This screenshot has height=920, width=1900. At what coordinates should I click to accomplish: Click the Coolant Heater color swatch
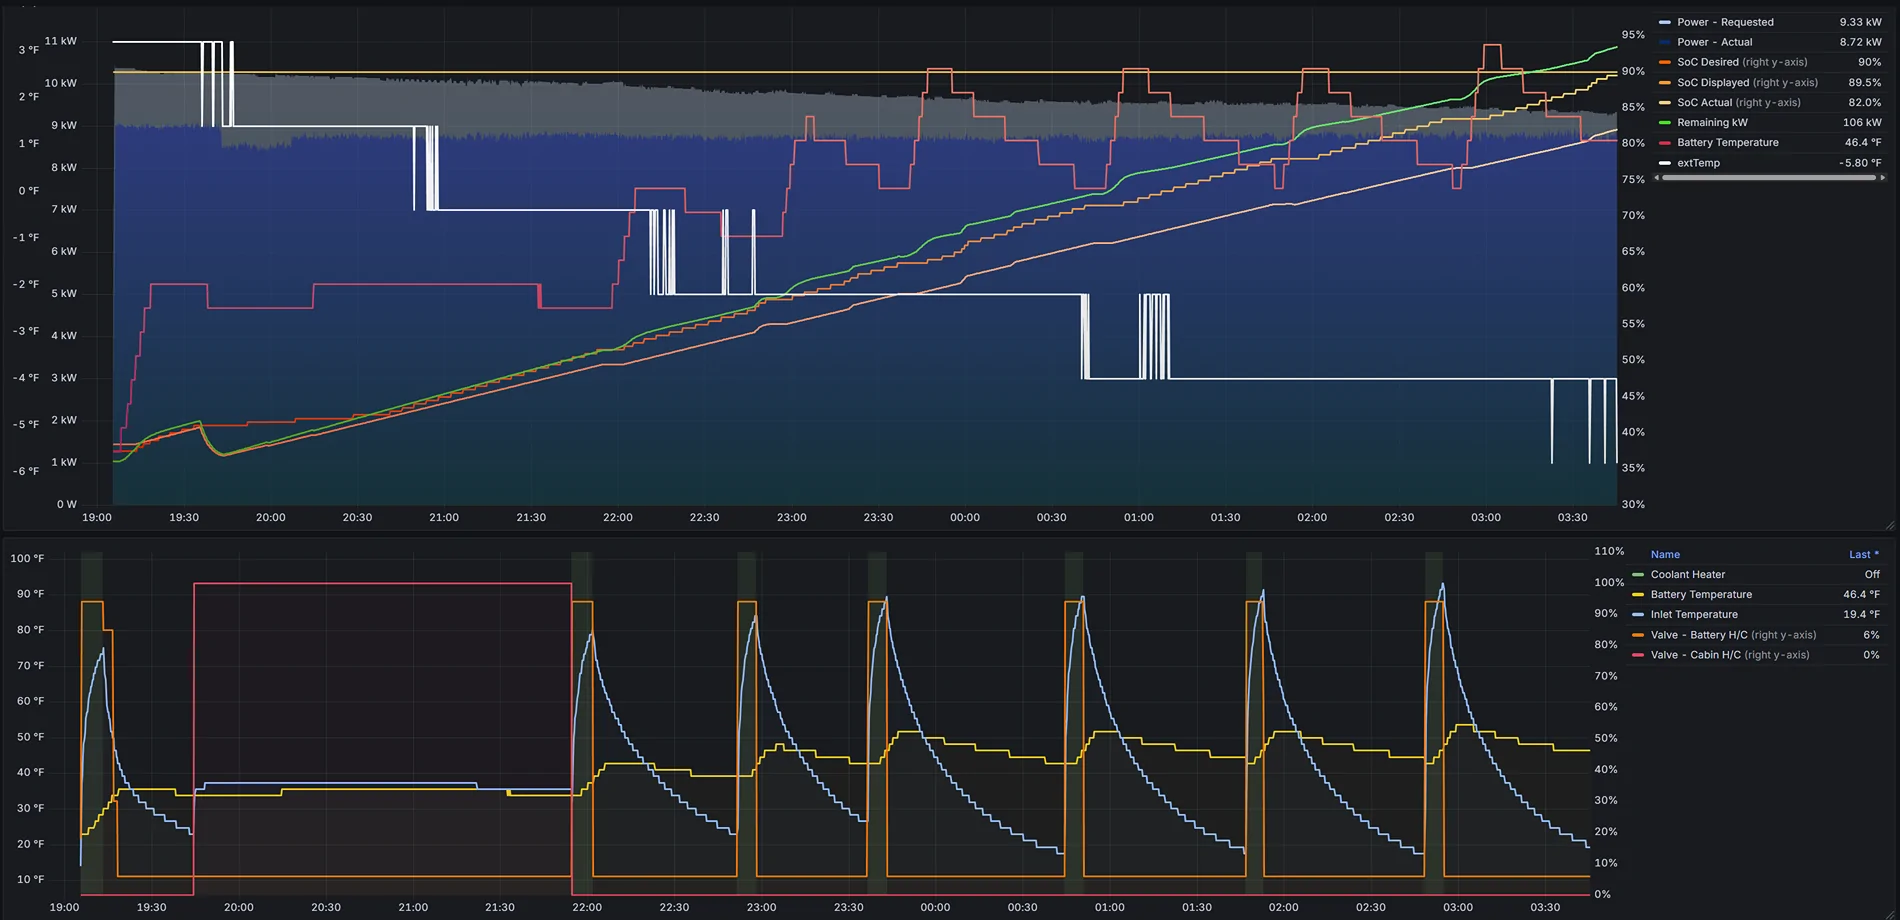(x=1638, y=575)
